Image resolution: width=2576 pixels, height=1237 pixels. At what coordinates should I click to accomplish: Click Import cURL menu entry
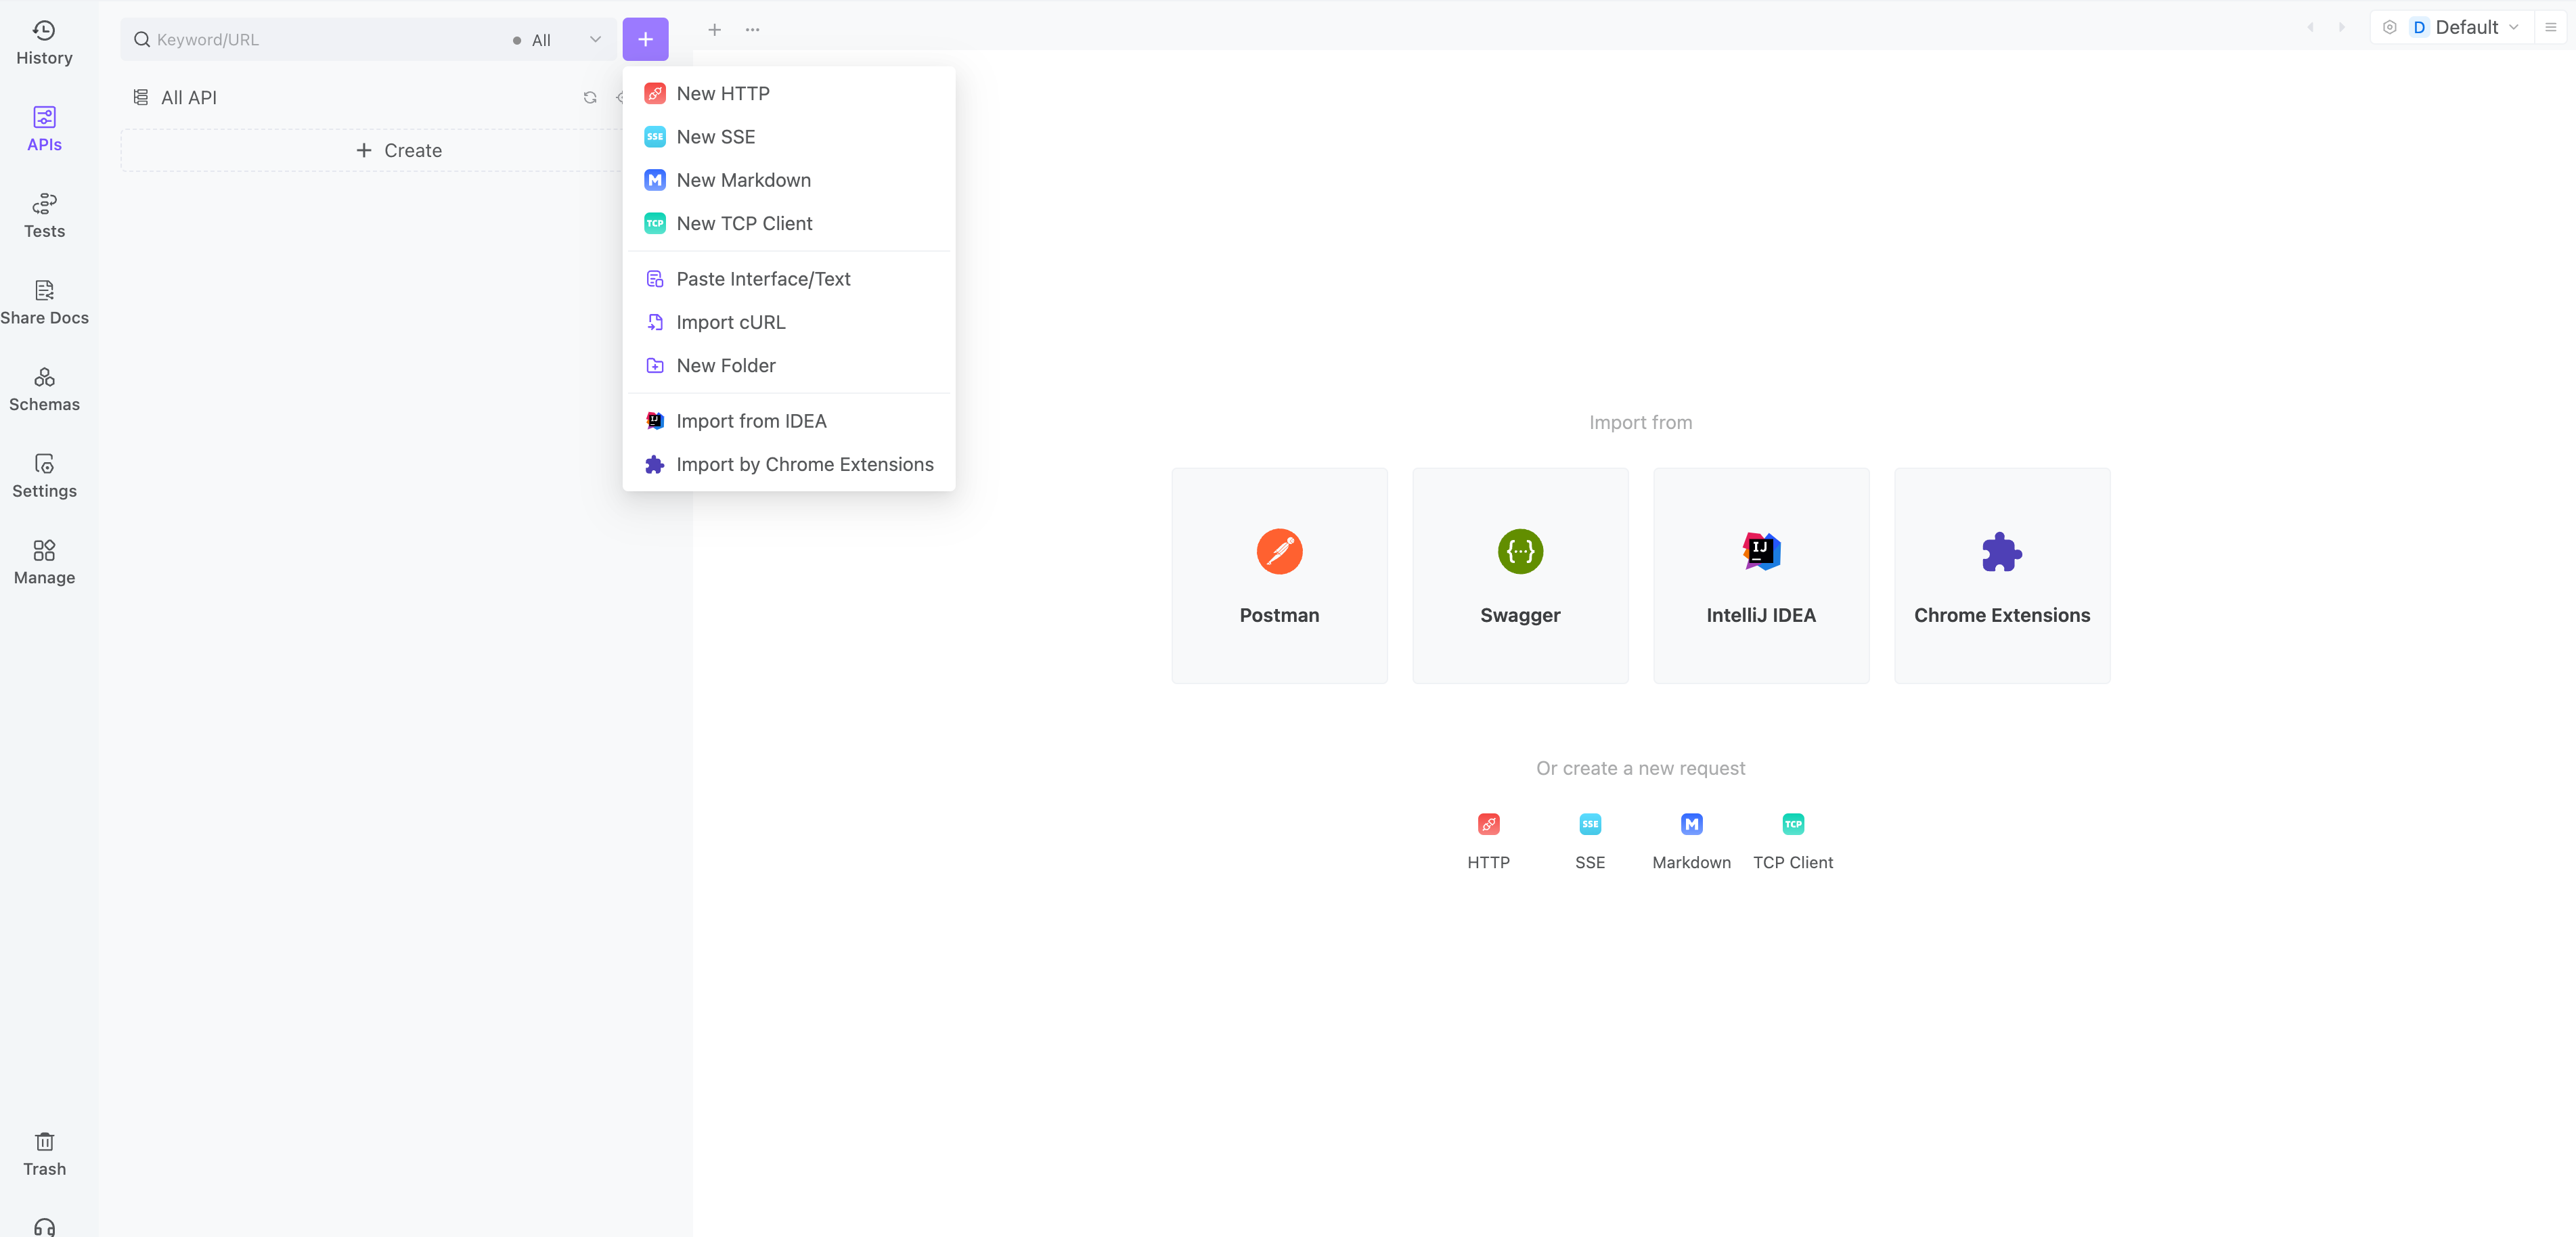point(731,320)
